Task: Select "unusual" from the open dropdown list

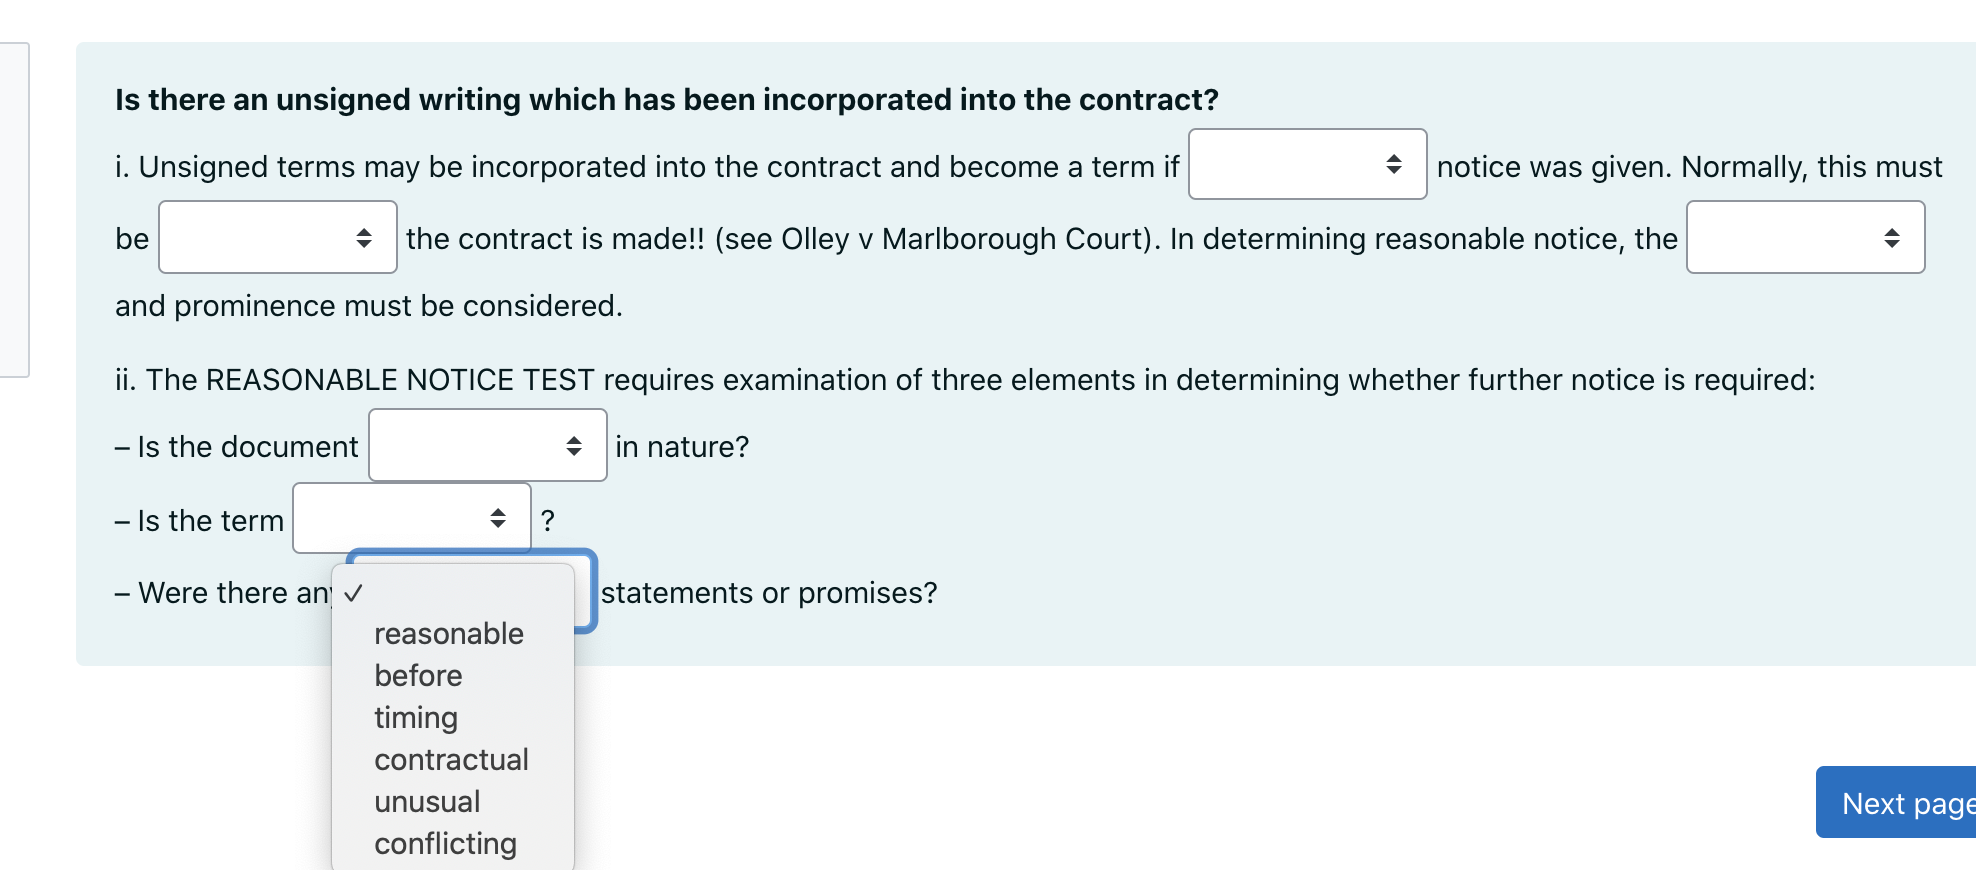Action: pos(427,801)
